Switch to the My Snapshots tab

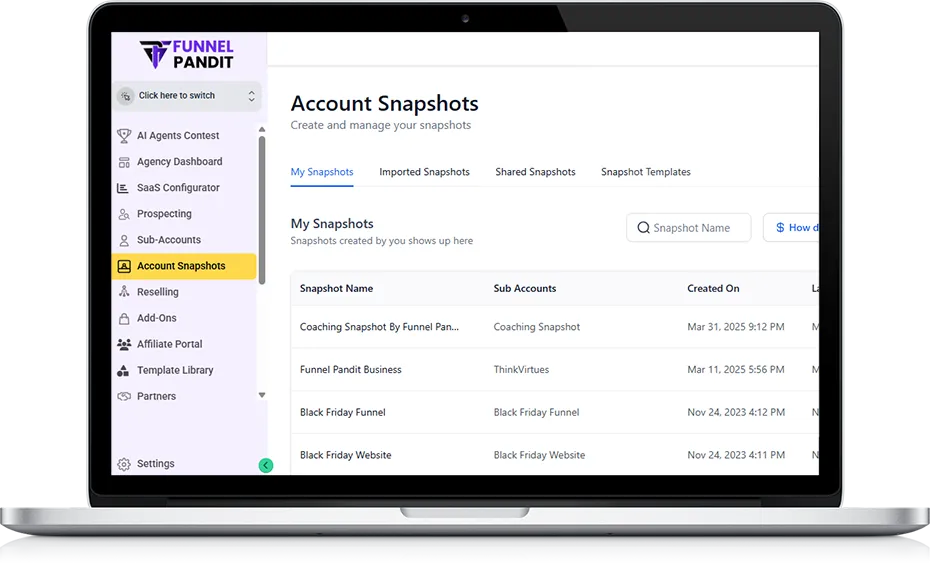click(322, 172)
